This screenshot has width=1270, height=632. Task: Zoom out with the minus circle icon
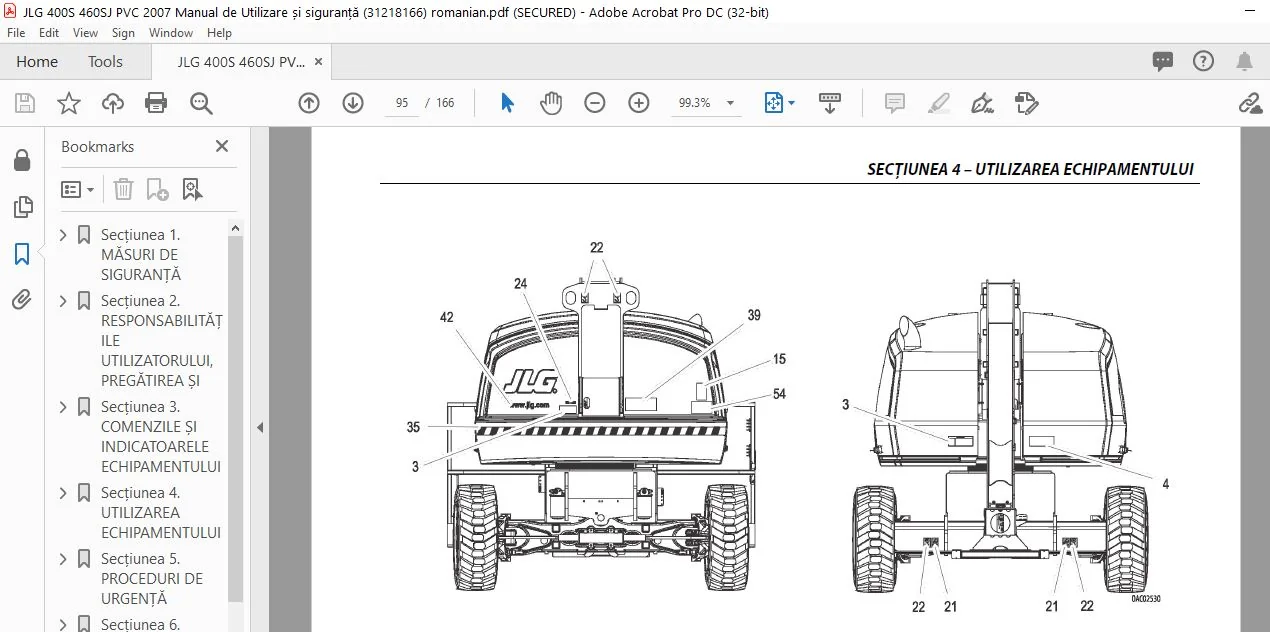pyautogui.click(x=595, y=103)
